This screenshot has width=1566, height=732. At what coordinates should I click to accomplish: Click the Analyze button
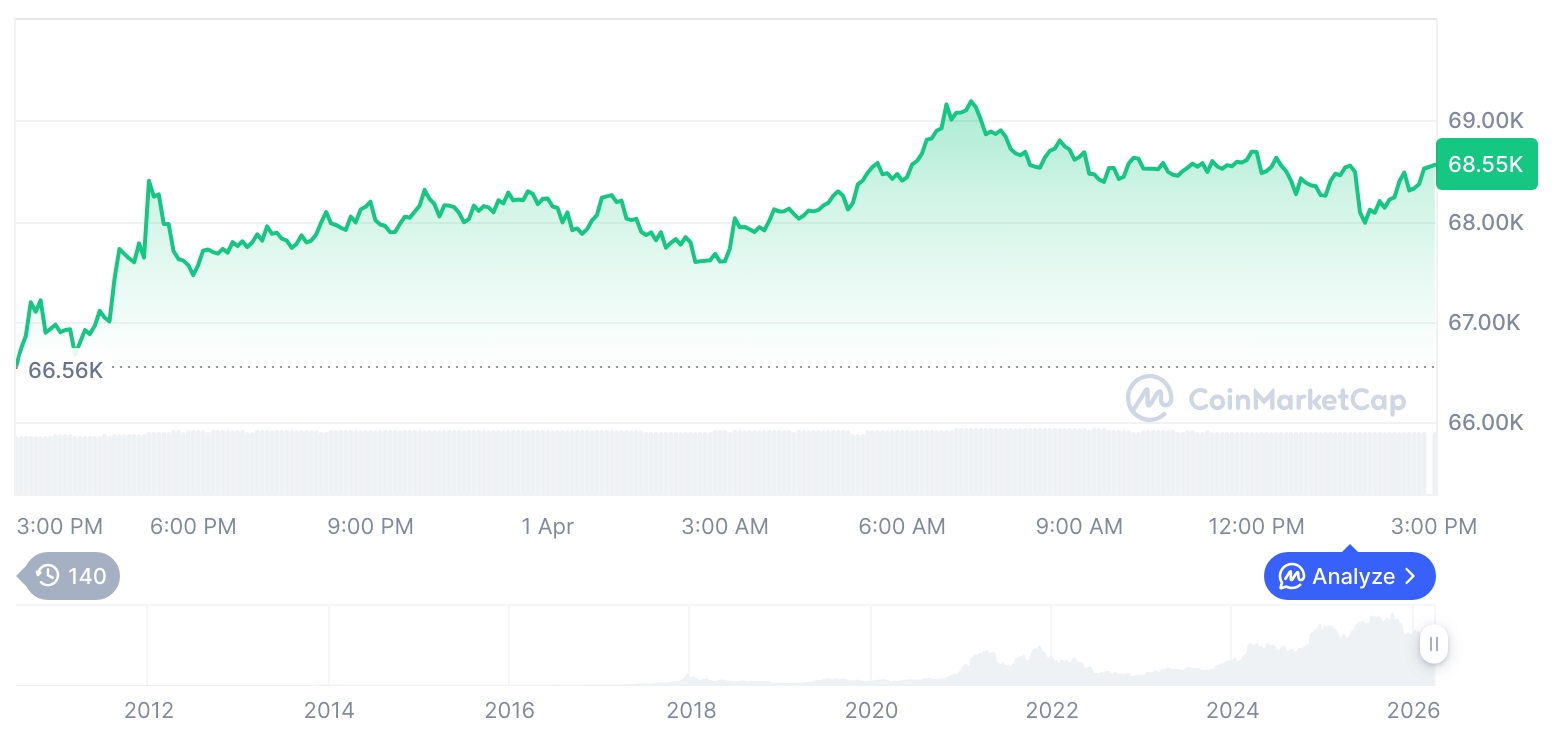[x=1349, y=576]
